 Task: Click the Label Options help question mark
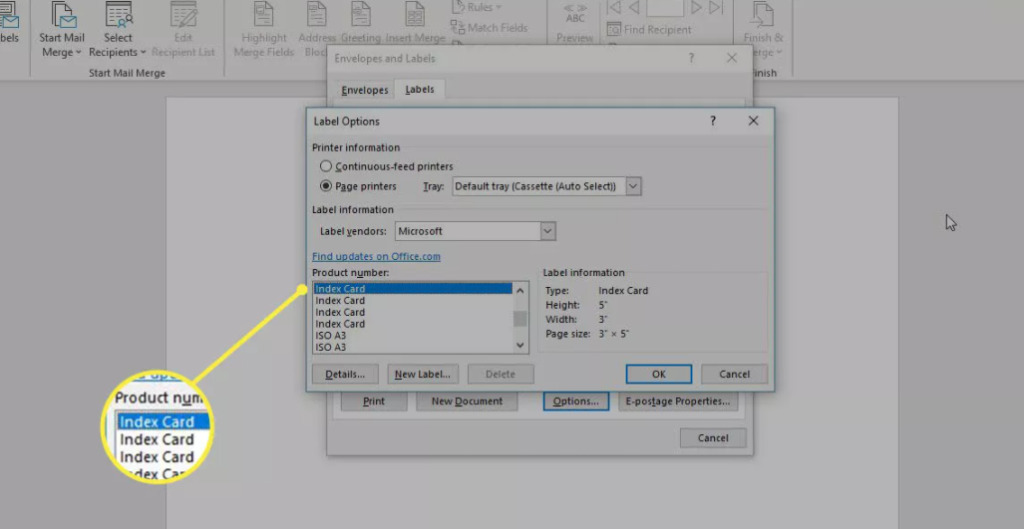(713, 121)
